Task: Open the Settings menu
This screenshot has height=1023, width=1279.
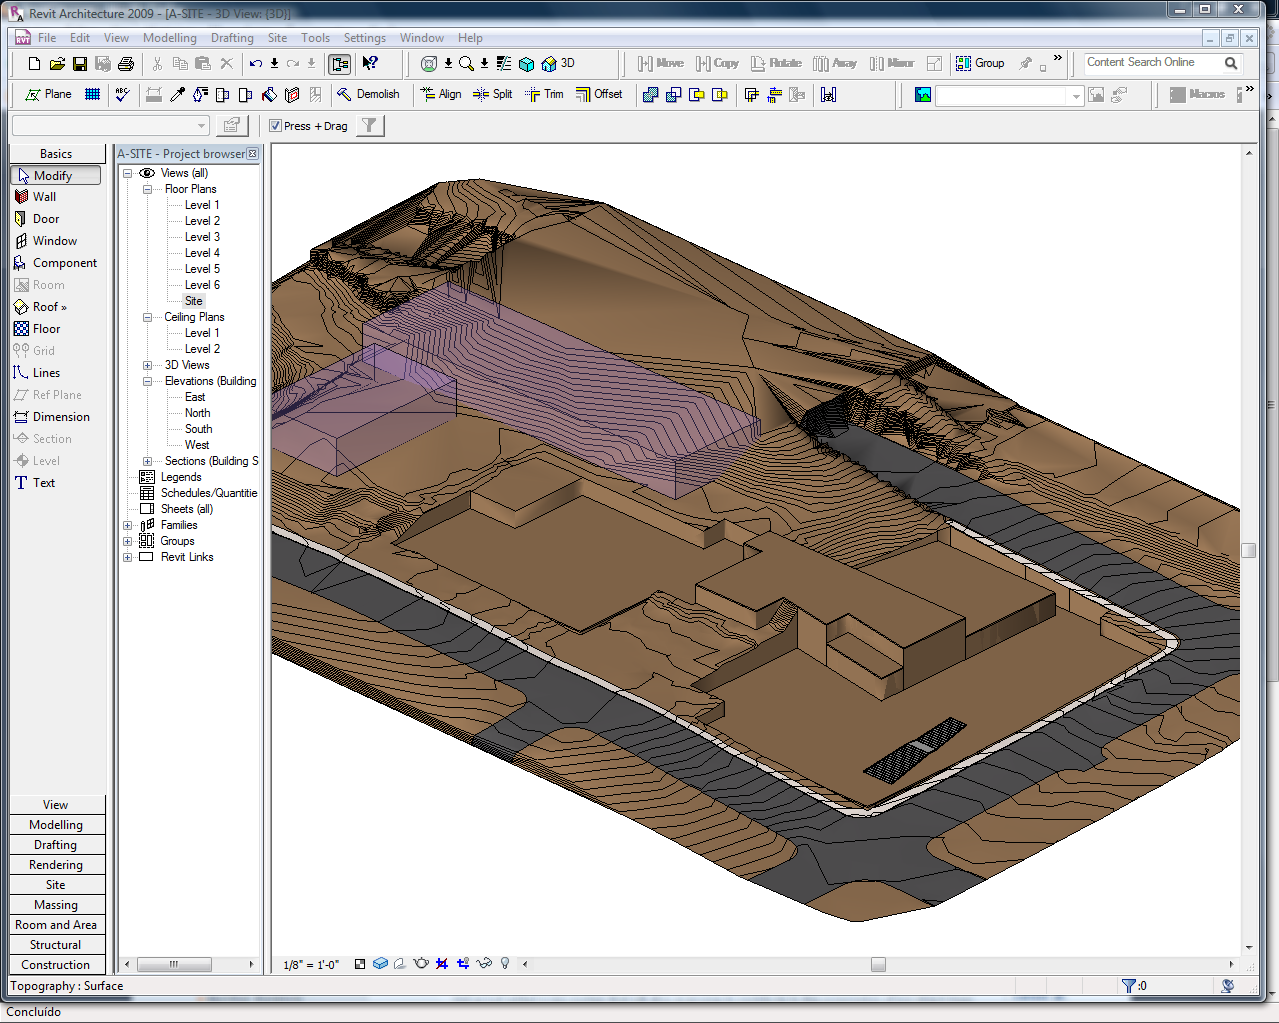Action: (x=365, y=37)
